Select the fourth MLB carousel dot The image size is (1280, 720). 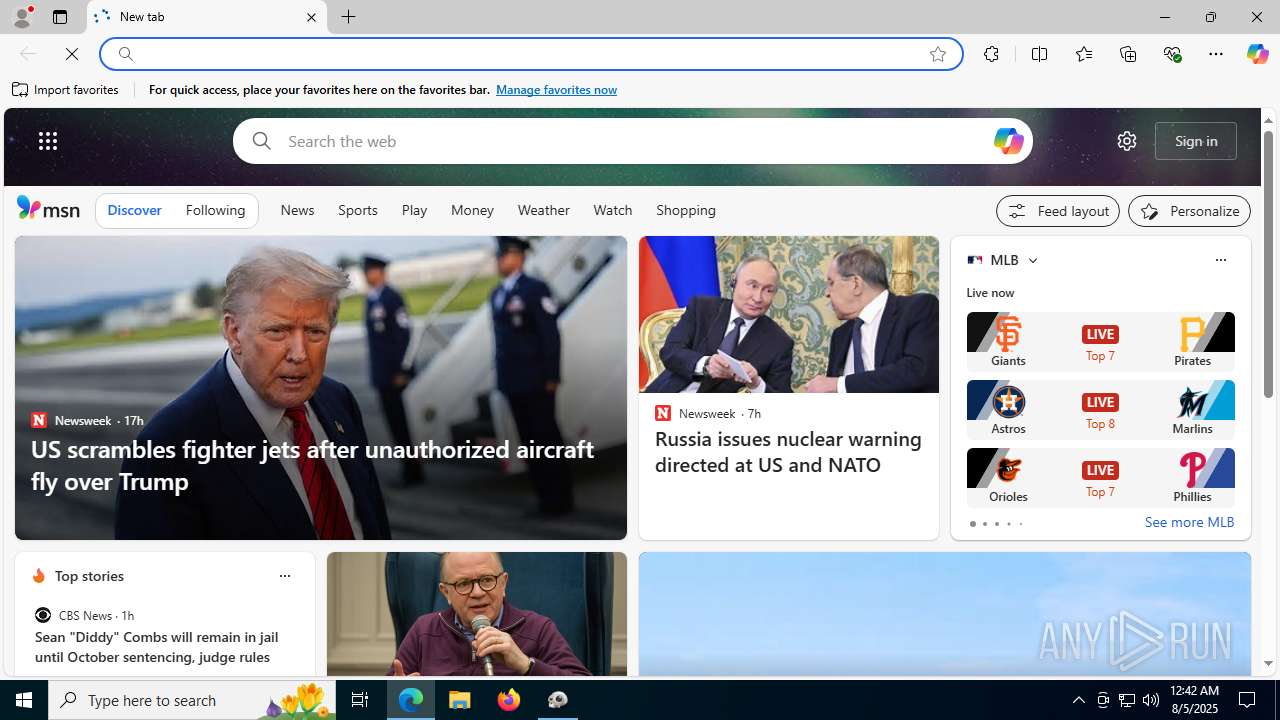(1008, 524)
